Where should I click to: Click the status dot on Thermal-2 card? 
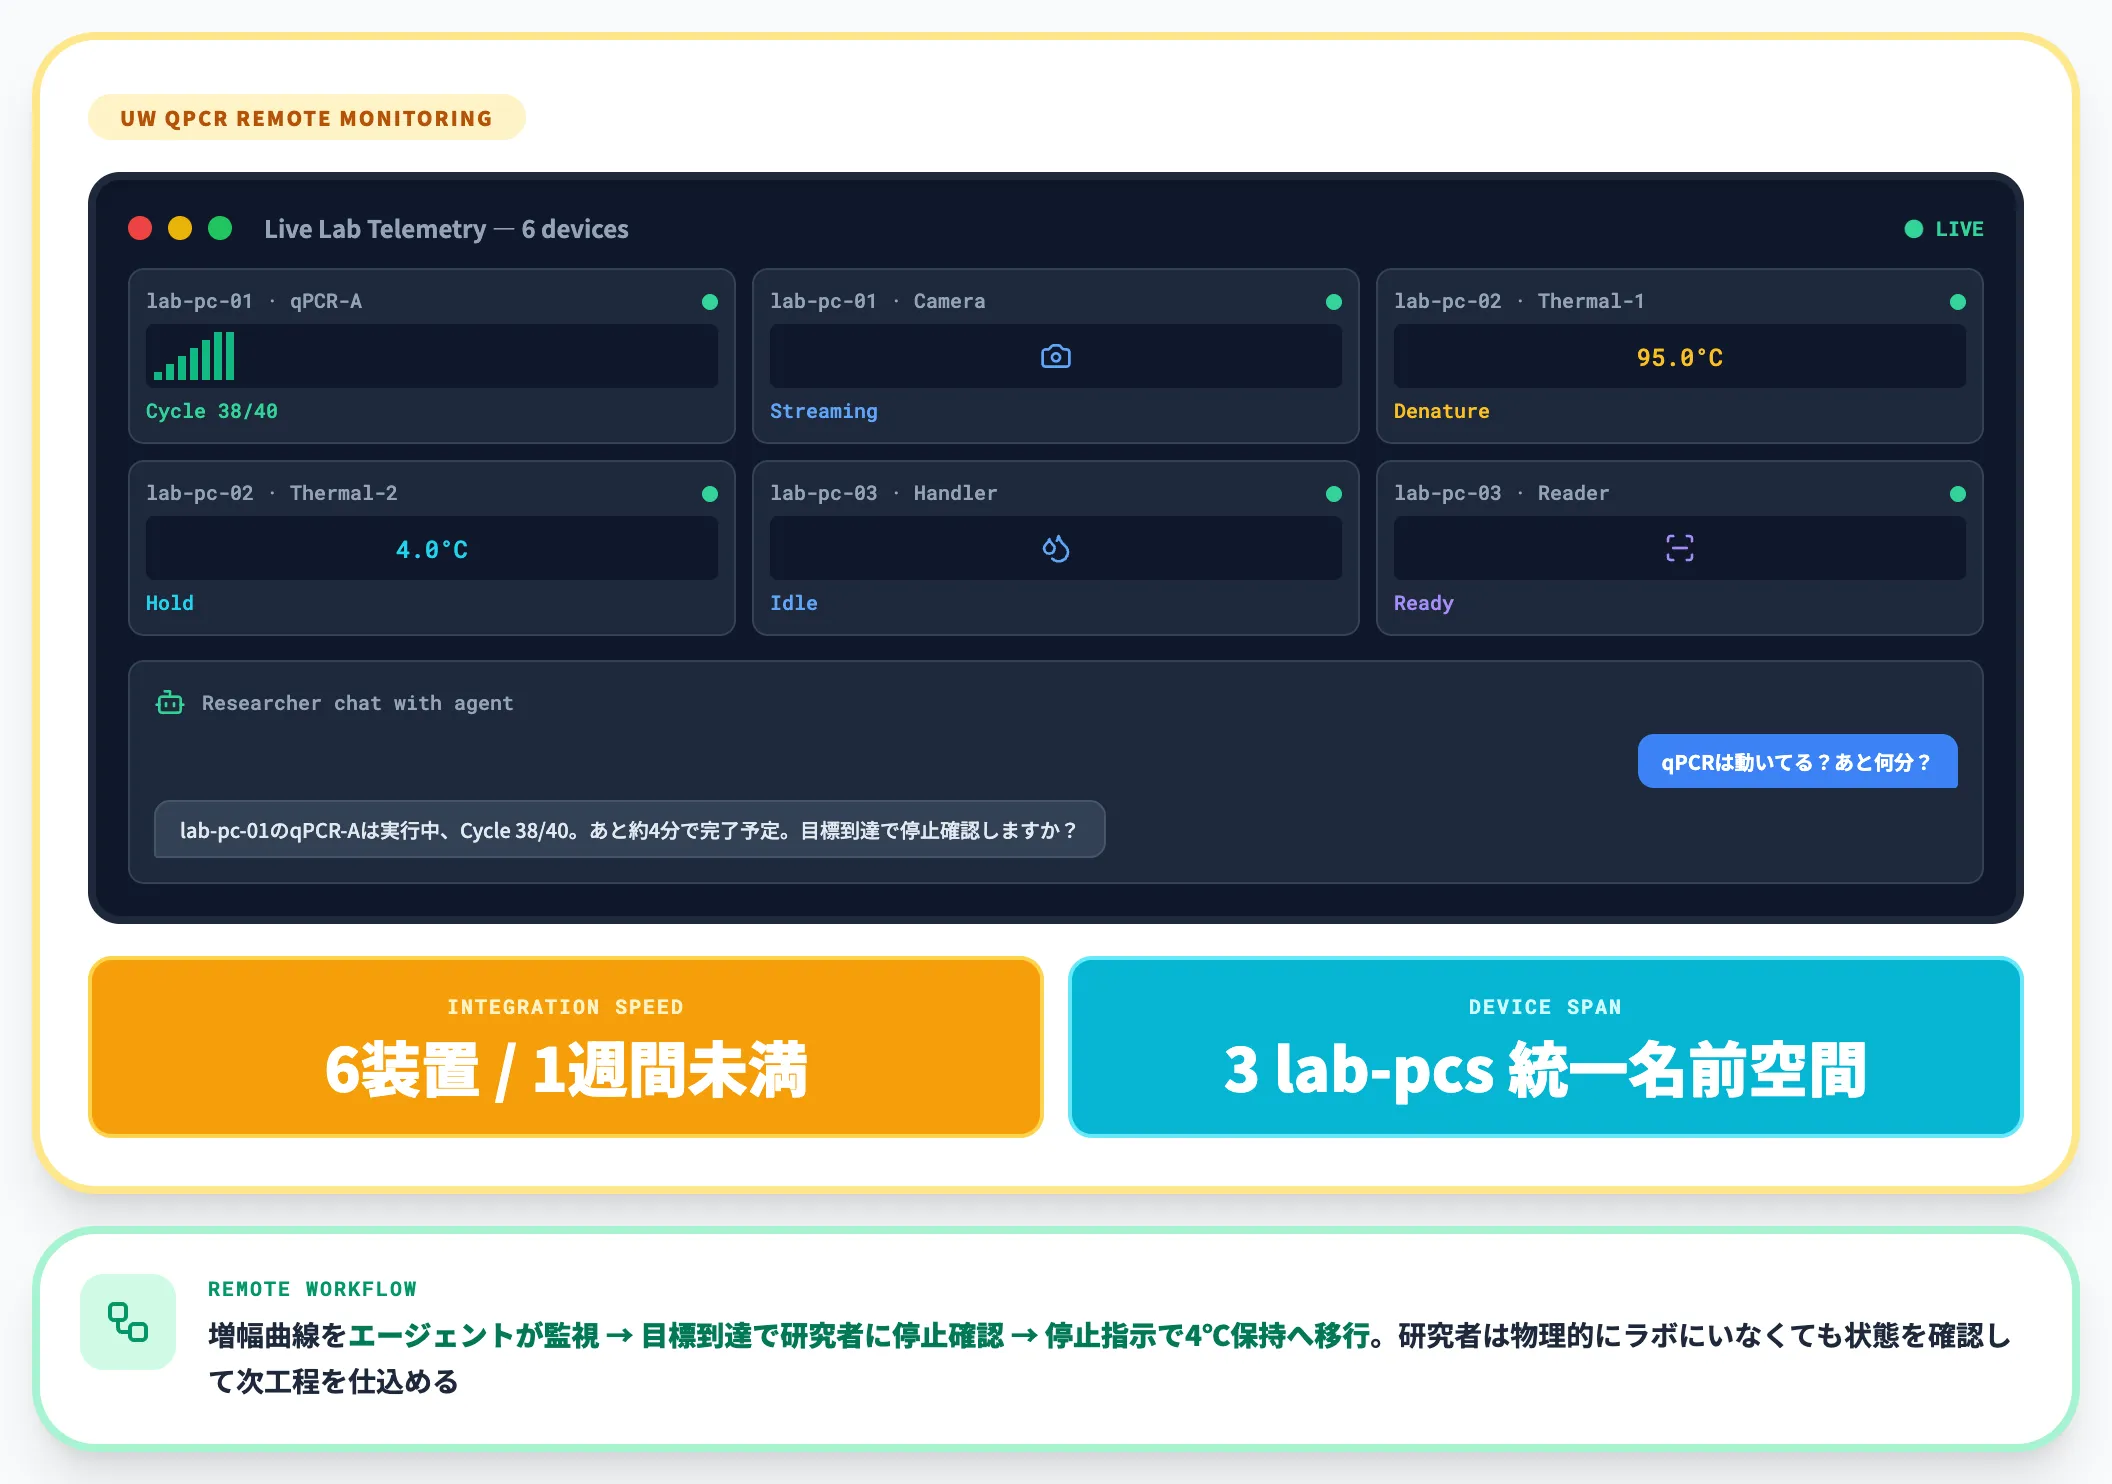point(710,494)
